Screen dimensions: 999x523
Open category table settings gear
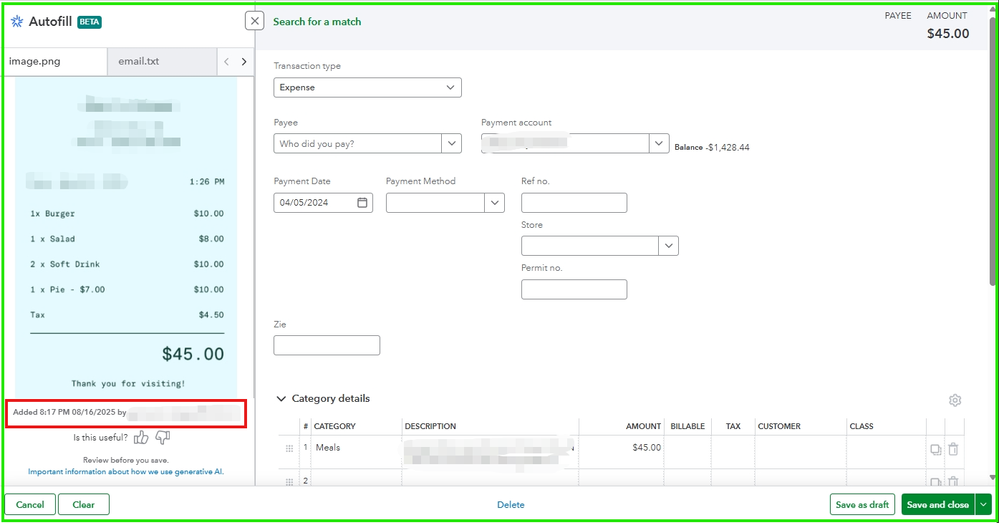coord(954,400)
